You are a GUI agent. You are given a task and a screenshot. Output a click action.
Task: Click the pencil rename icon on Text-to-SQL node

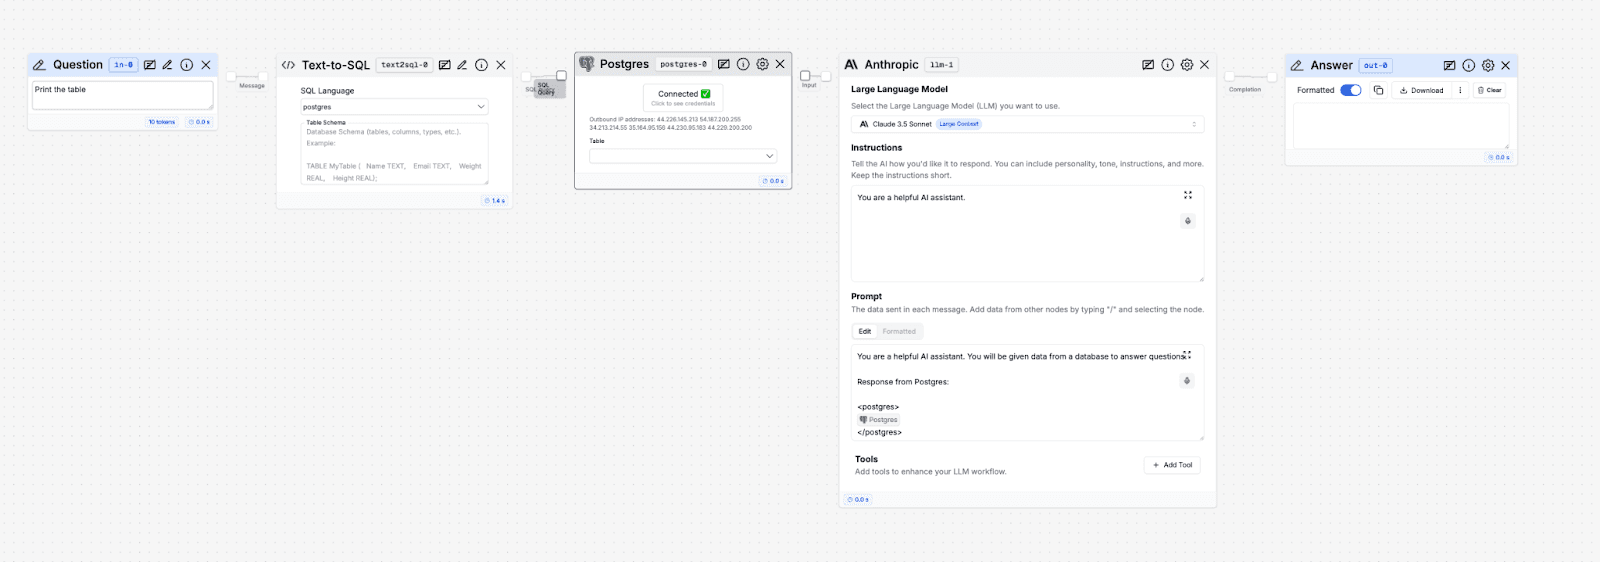(x=462, y=65)
